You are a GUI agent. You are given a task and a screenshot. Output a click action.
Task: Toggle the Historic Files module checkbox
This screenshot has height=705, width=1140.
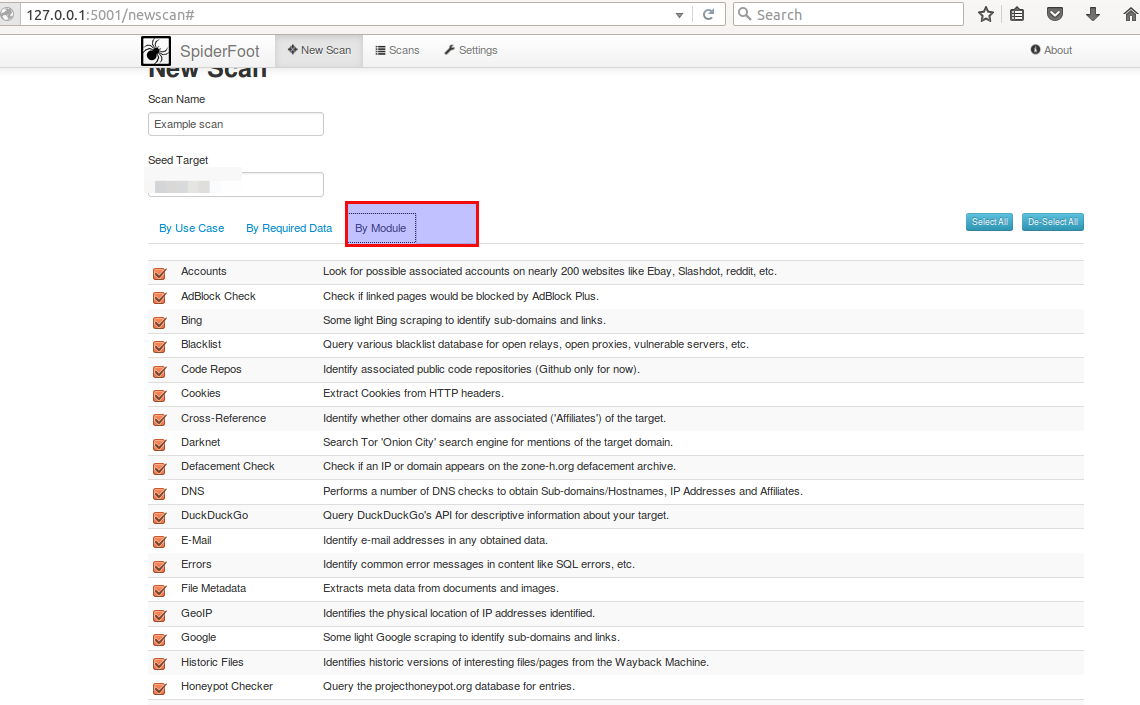[160, 664]
